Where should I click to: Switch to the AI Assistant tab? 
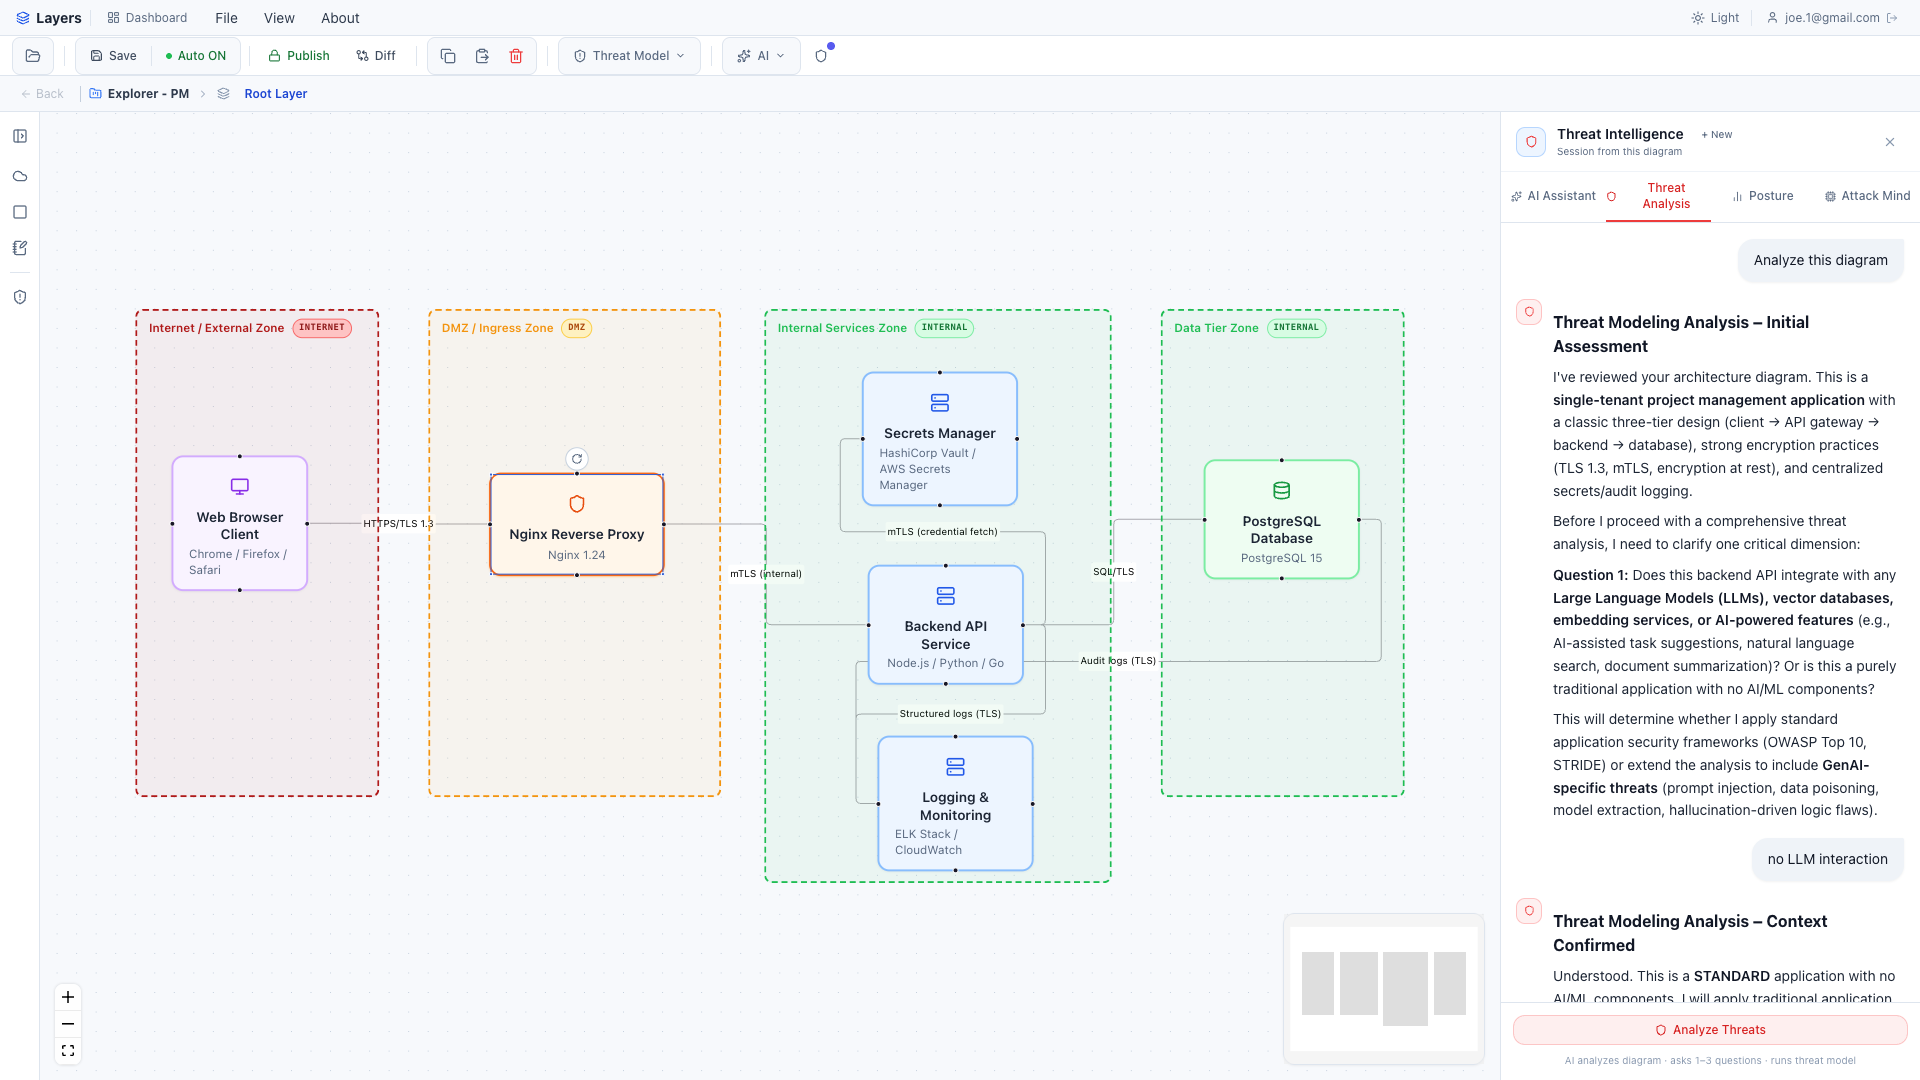1553,196
